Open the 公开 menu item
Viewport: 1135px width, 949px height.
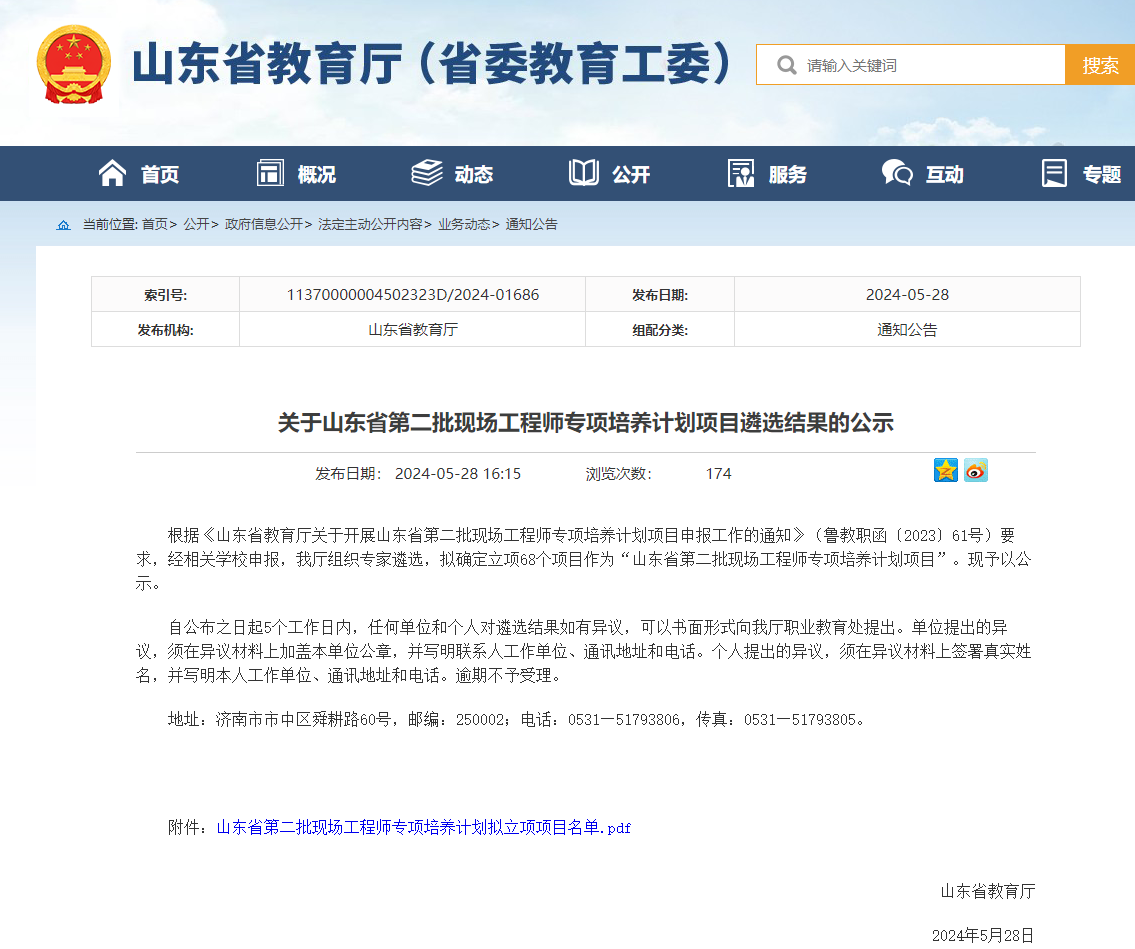(631, 174)
